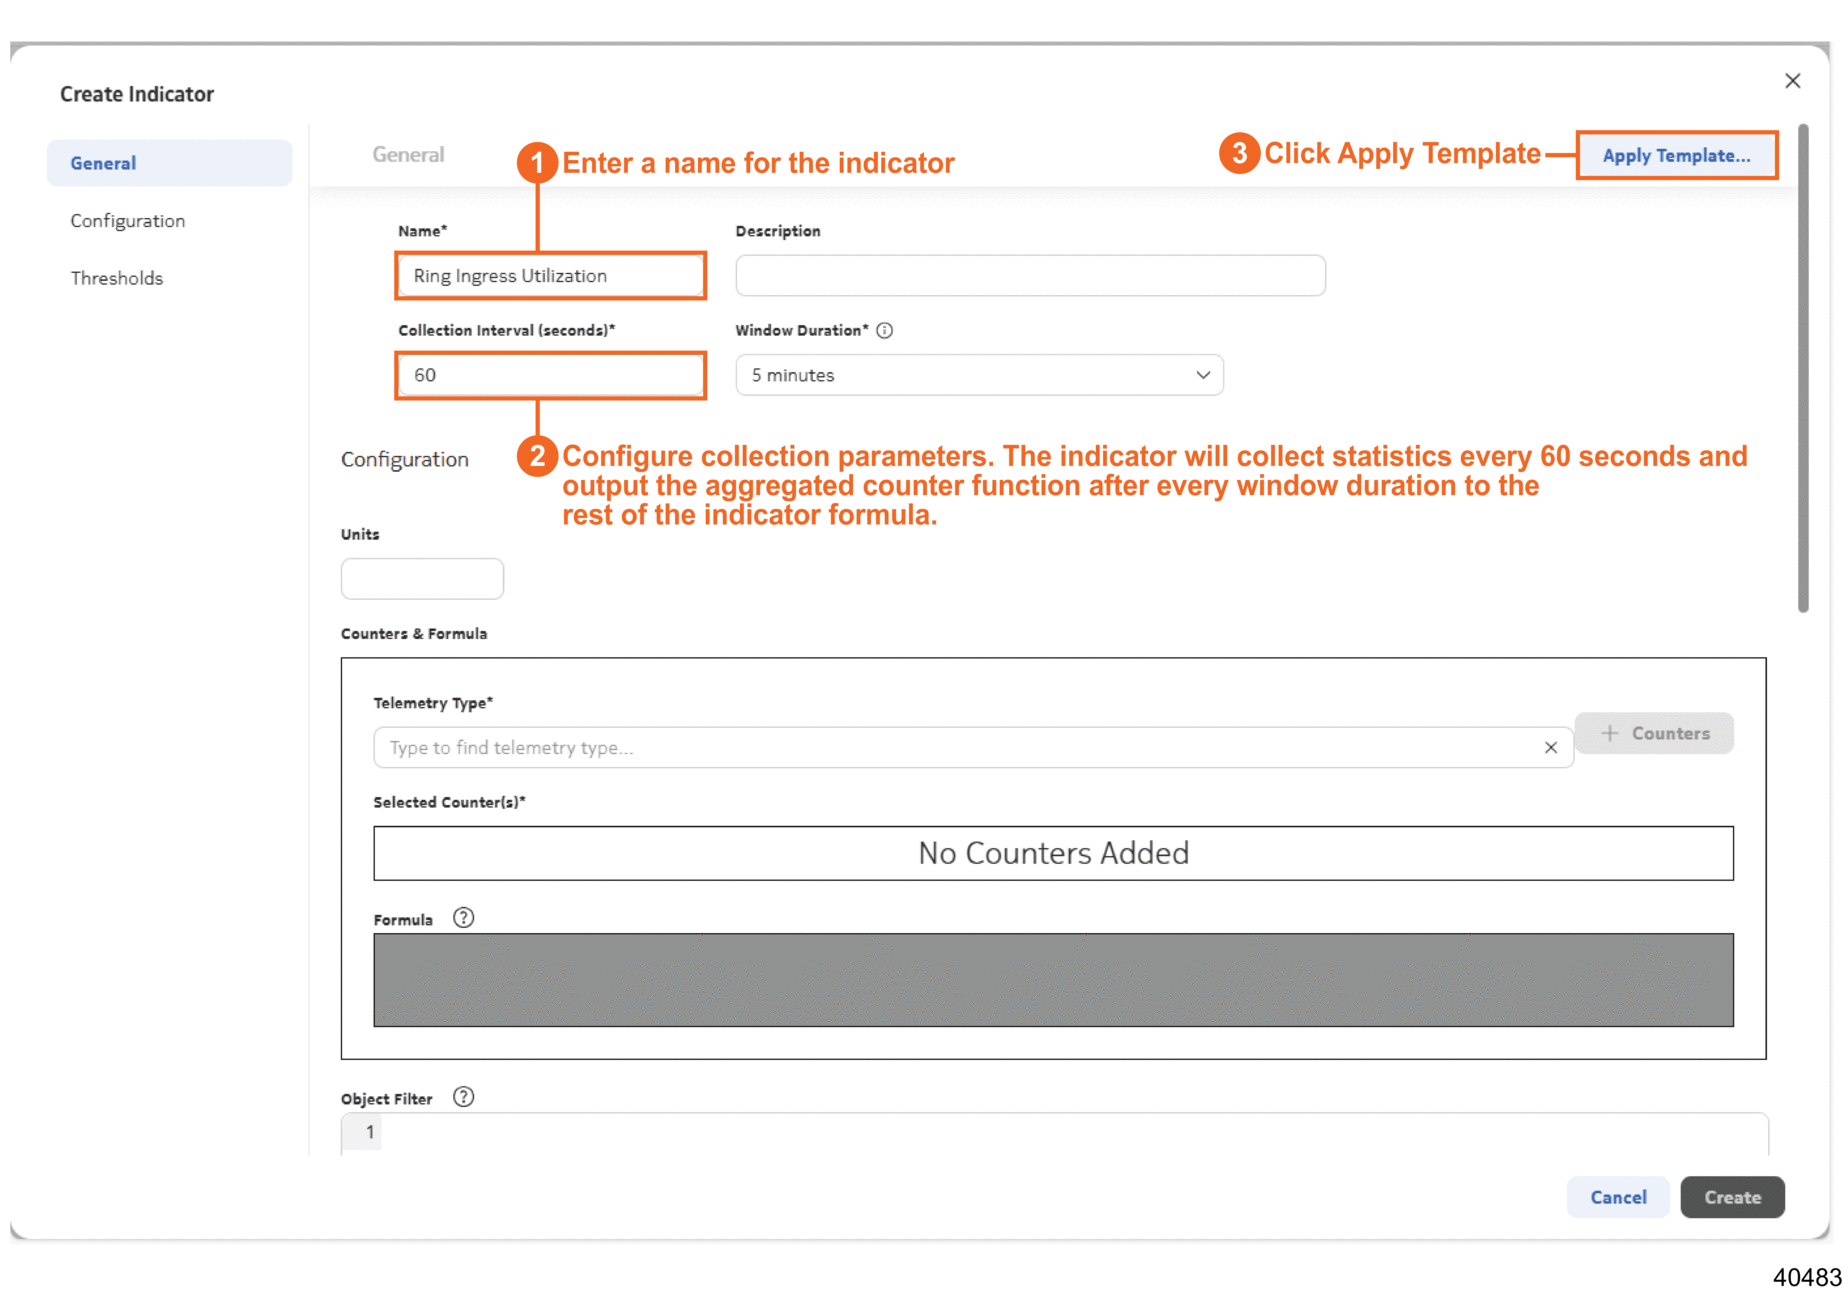Open the Window Duration dropdown
This screenshot has height=1299, width=1848.
pos(978,375)
